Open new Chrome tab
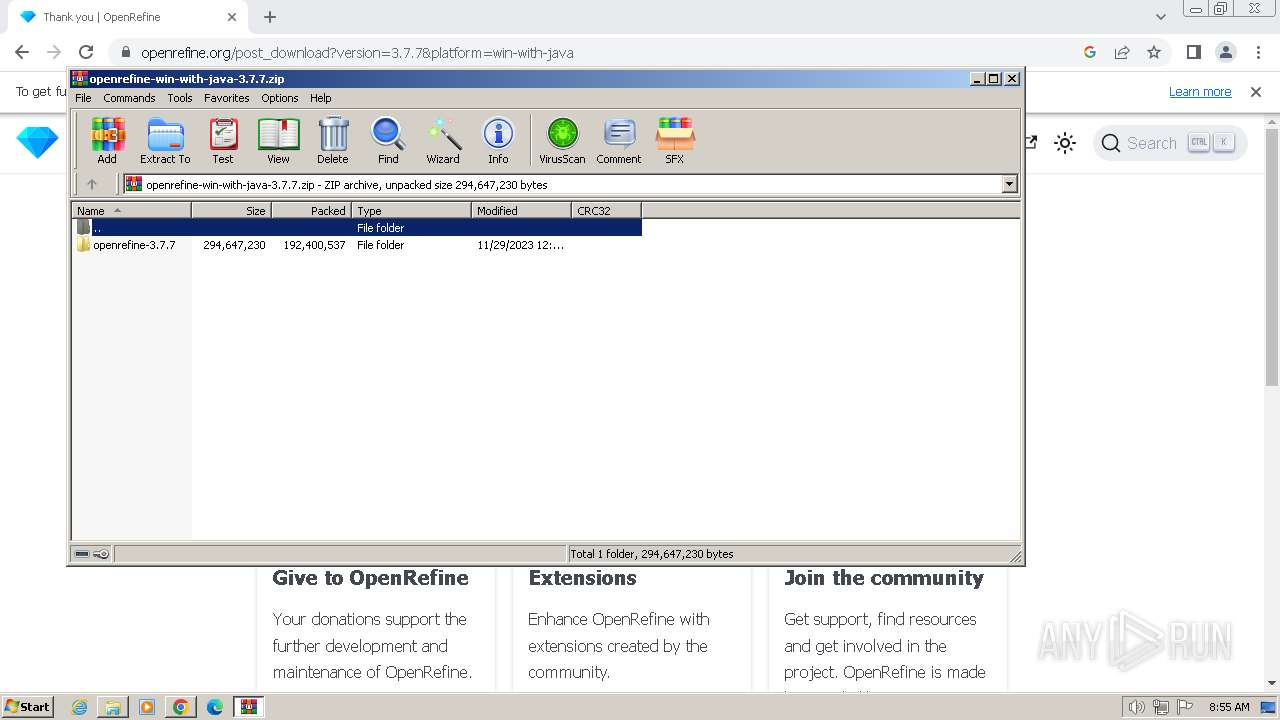Viewport: 1280px width, 720px height. coord(270,17)
